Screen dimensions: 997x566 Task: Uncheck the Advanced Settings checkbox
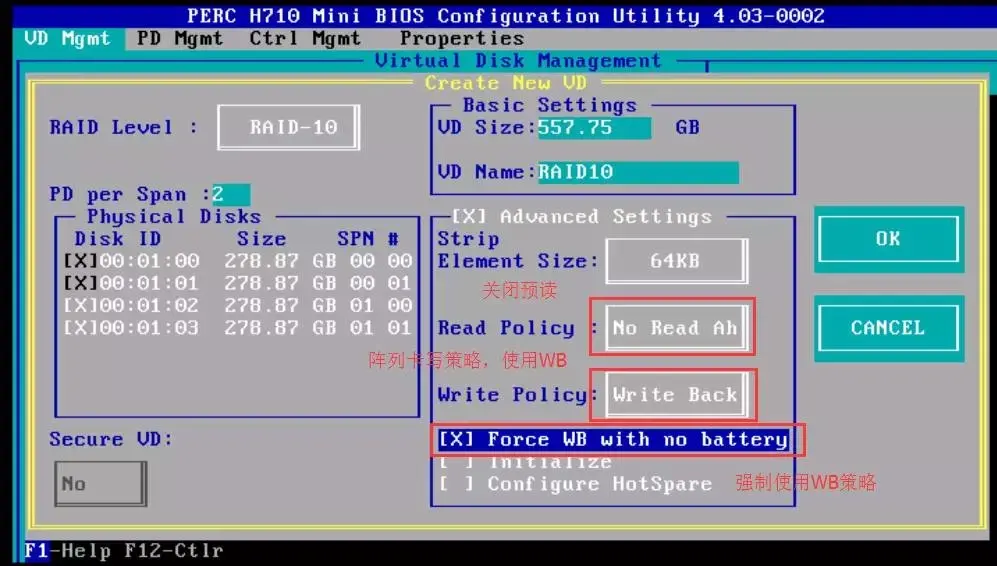pyautogui.click(x=469, y=216)
